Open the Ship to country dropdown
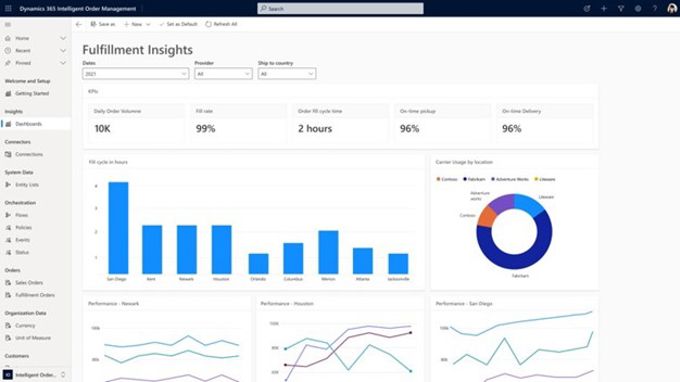The height and width of the screenshot is (382, 680). click(x=287, y=74)
